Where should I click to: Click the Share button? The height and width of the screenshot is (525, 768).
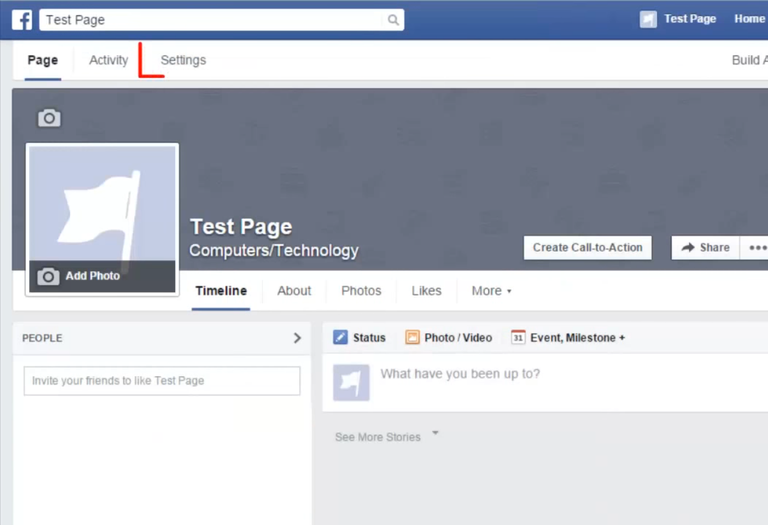(705, 248)
